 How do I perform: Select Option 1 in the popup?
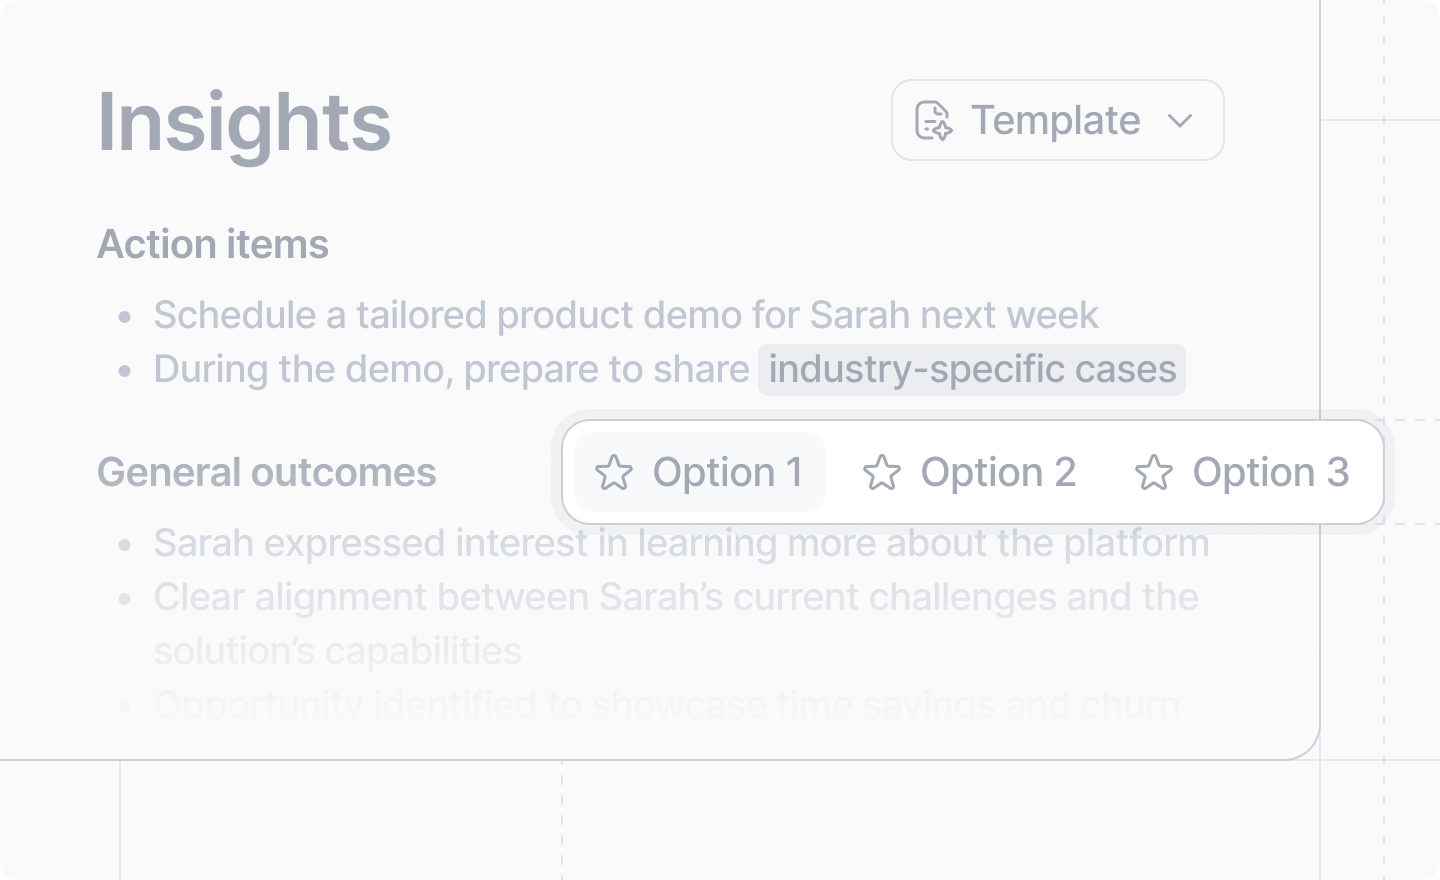700,472
